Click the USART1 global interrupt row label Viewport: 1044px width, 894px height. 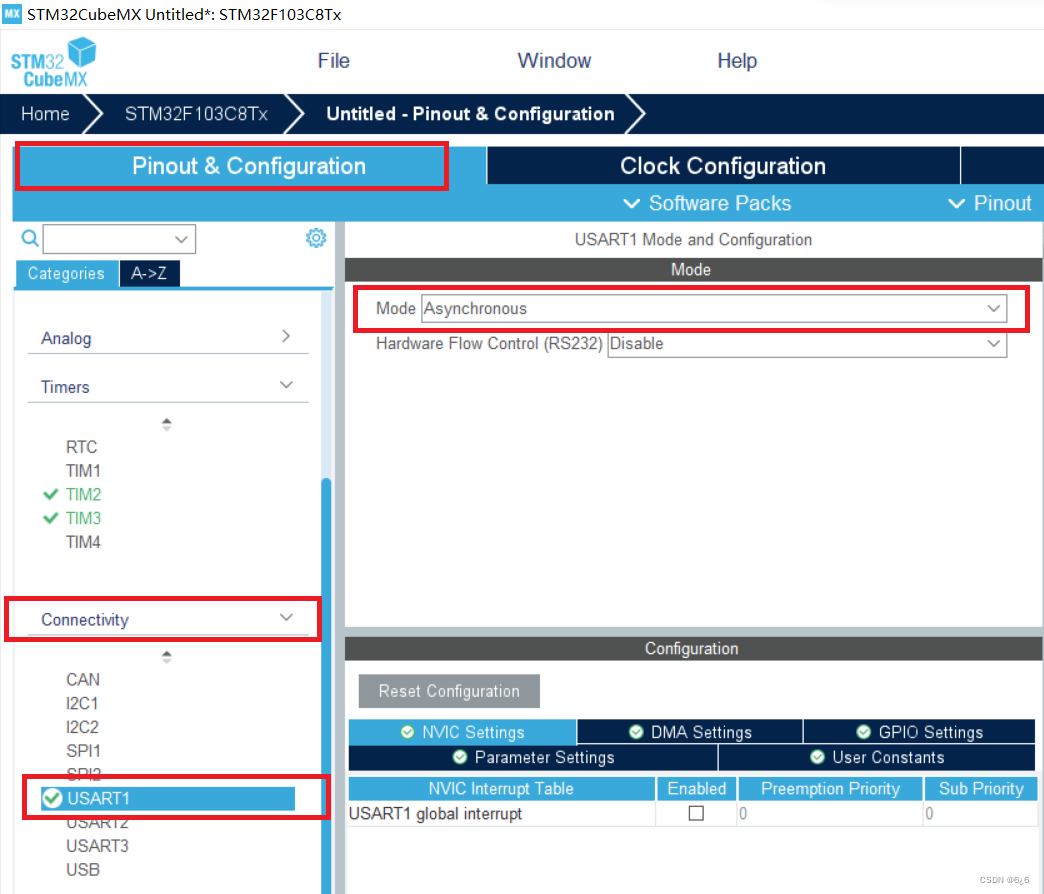point(435,813)
